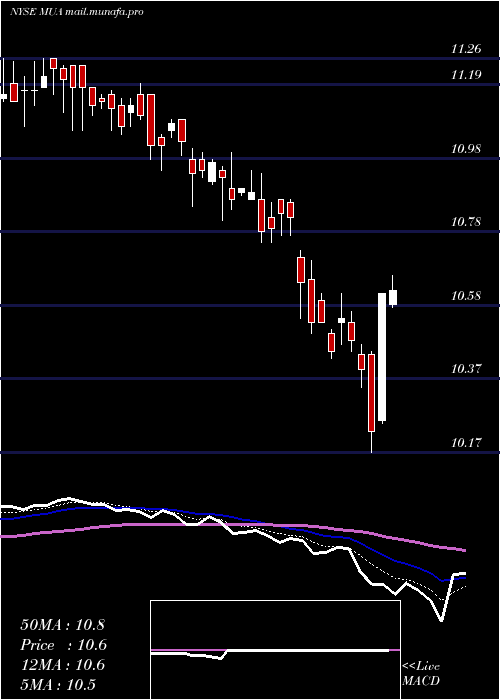The width and height of the screenshot is (500, 700).
Task: Click the 10.37 price level label
Action: (466, 369)
